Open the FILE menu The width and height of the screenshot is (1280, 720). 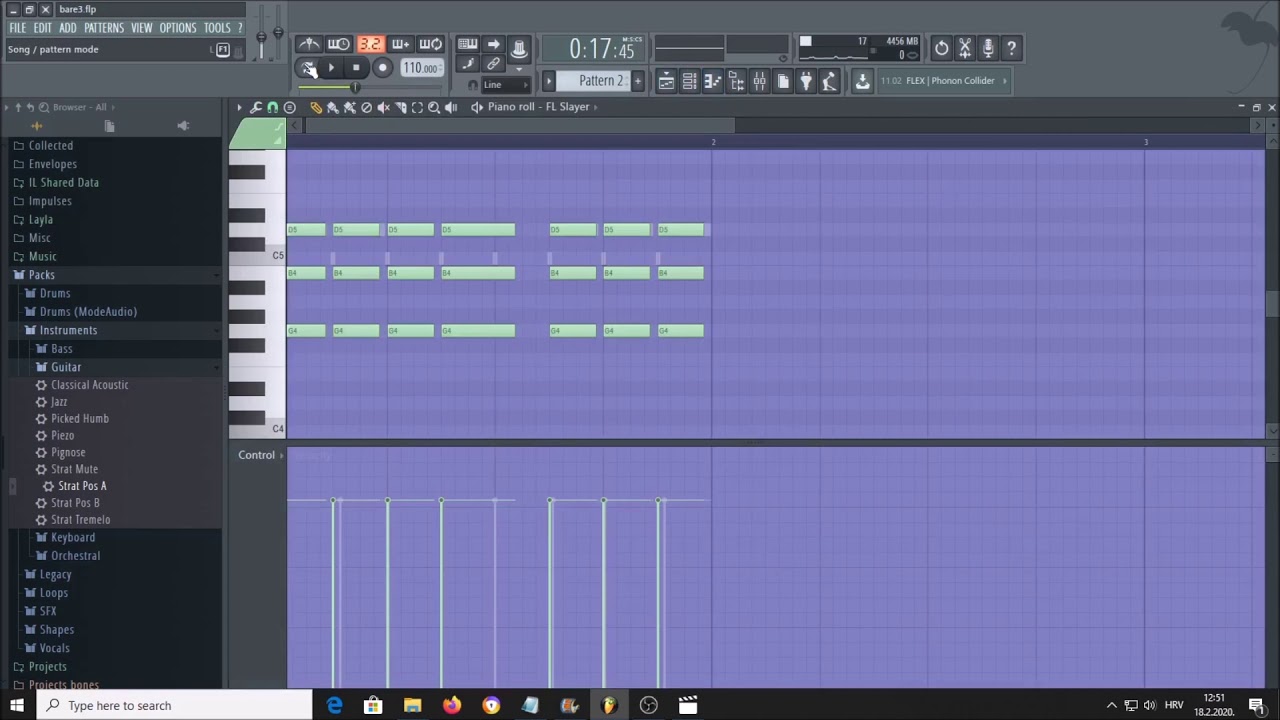[x=17, y=28]
